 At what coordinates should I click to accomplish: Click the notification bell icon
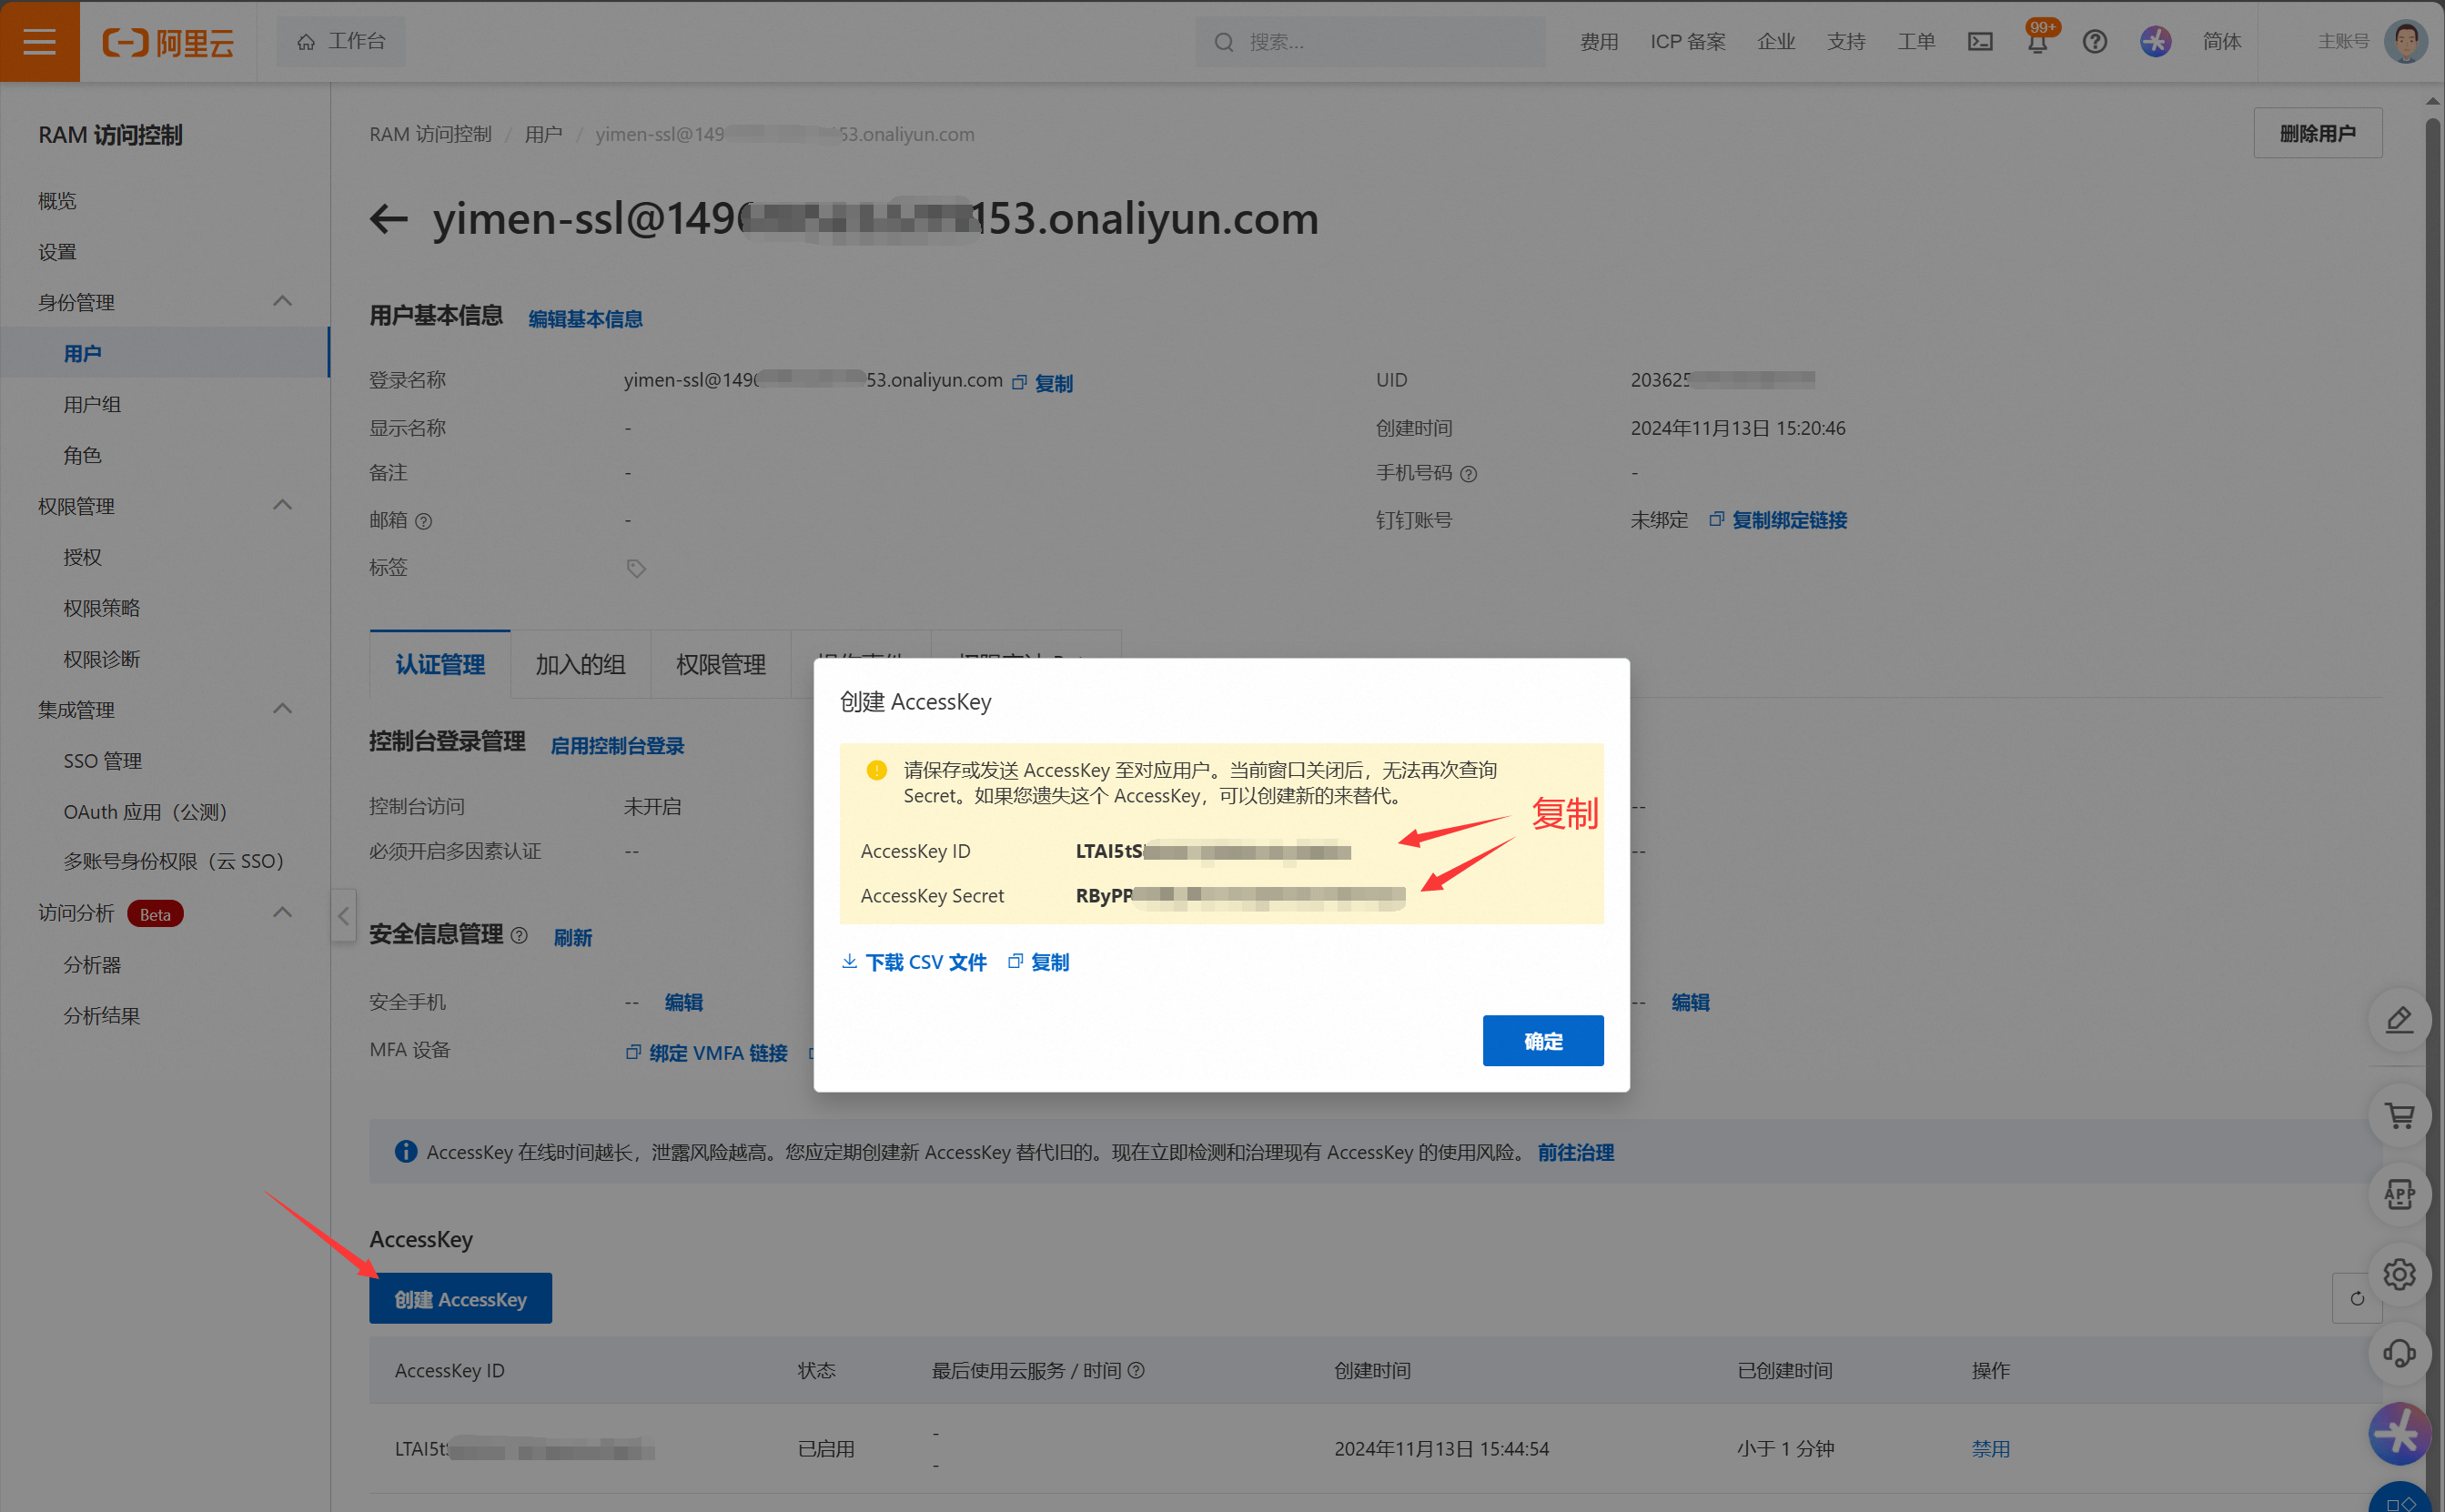click(2037, 42)
